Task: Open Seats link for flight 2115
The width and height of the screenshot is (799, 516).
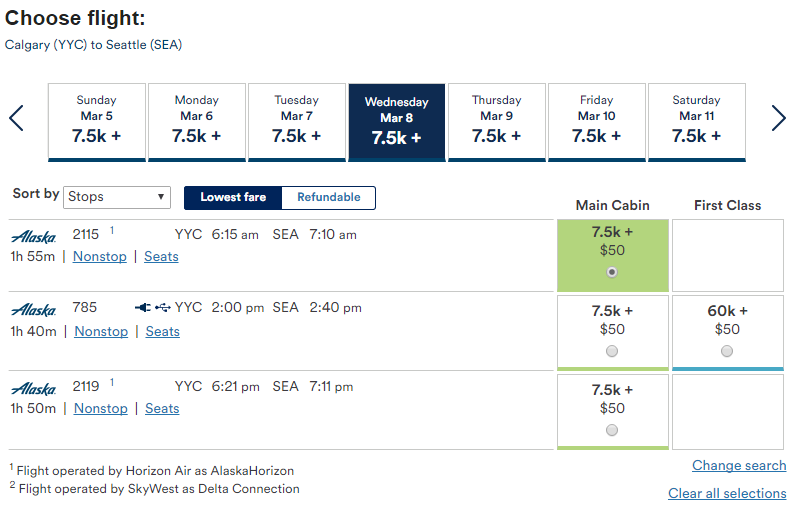Action: [x=161, y=256]
